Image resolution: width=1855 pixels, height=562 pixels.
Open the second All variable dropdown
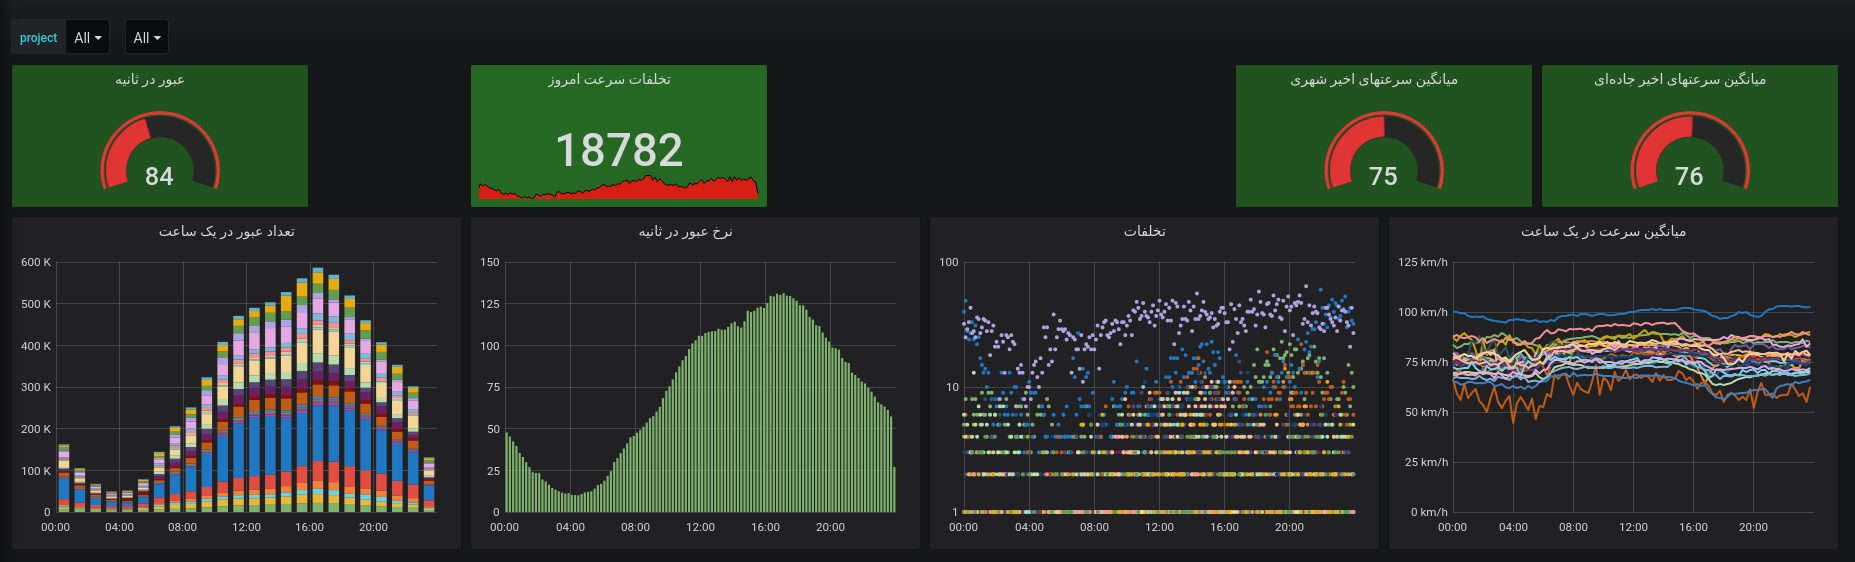(x=147, y=38)
